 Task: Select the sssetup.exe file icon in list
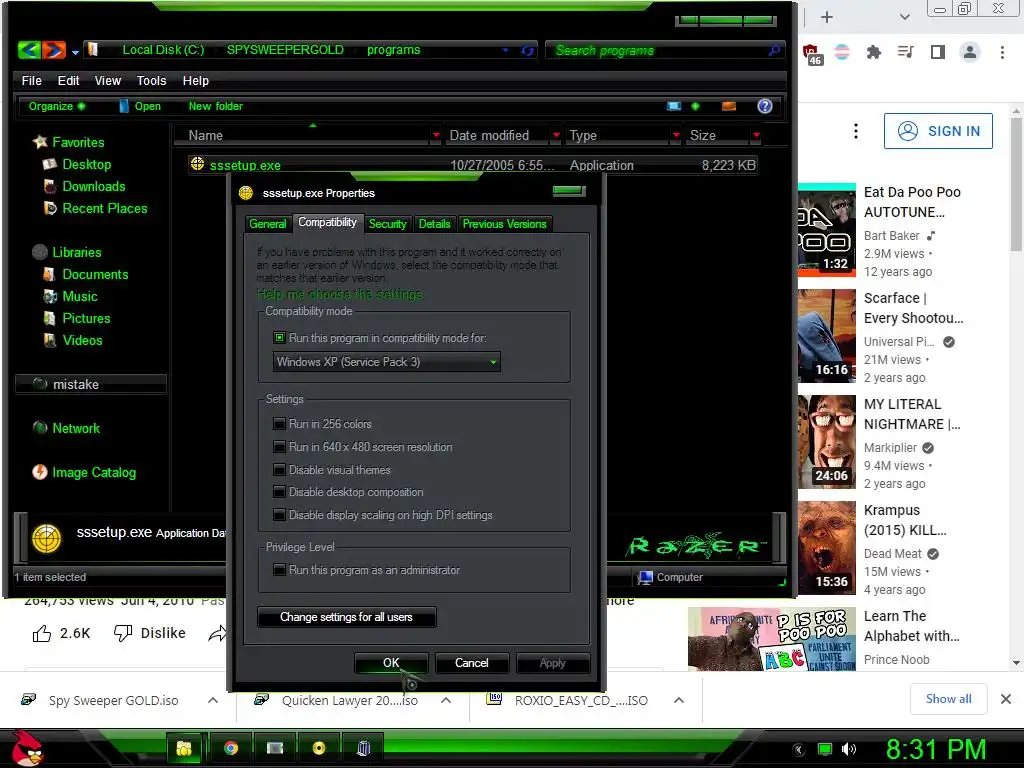(197, 165)
